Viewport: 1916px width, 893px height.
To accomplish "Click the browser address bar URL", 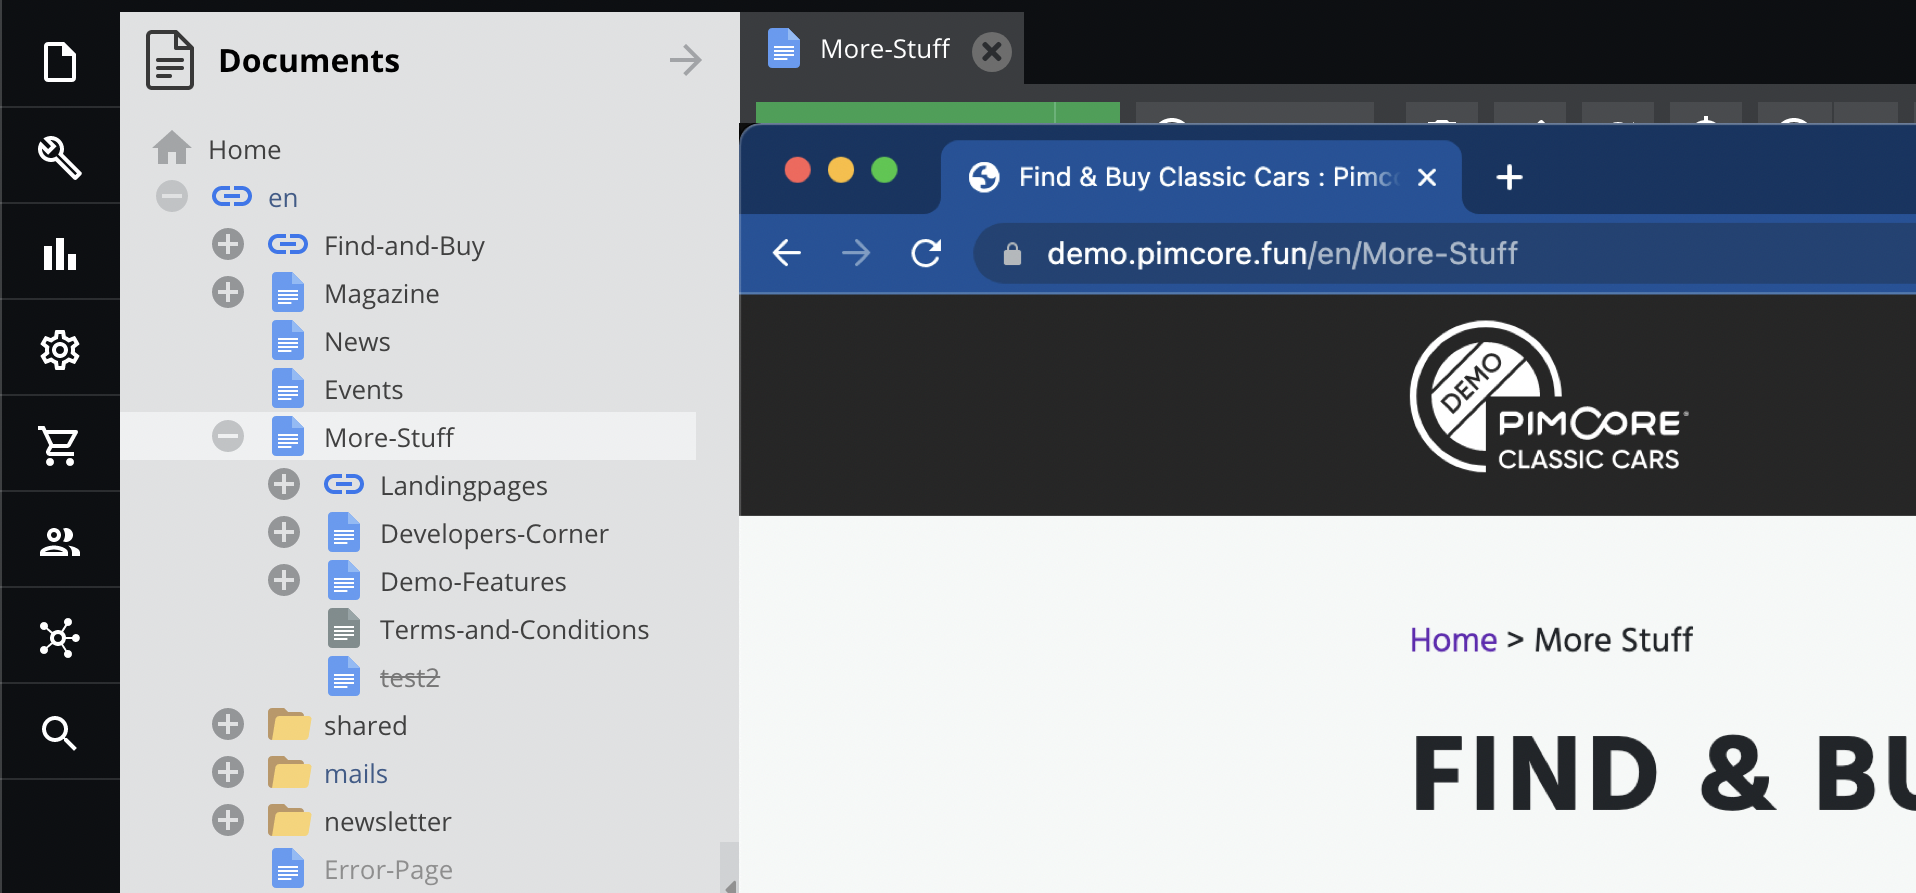I will click(x=1281, y=254).
